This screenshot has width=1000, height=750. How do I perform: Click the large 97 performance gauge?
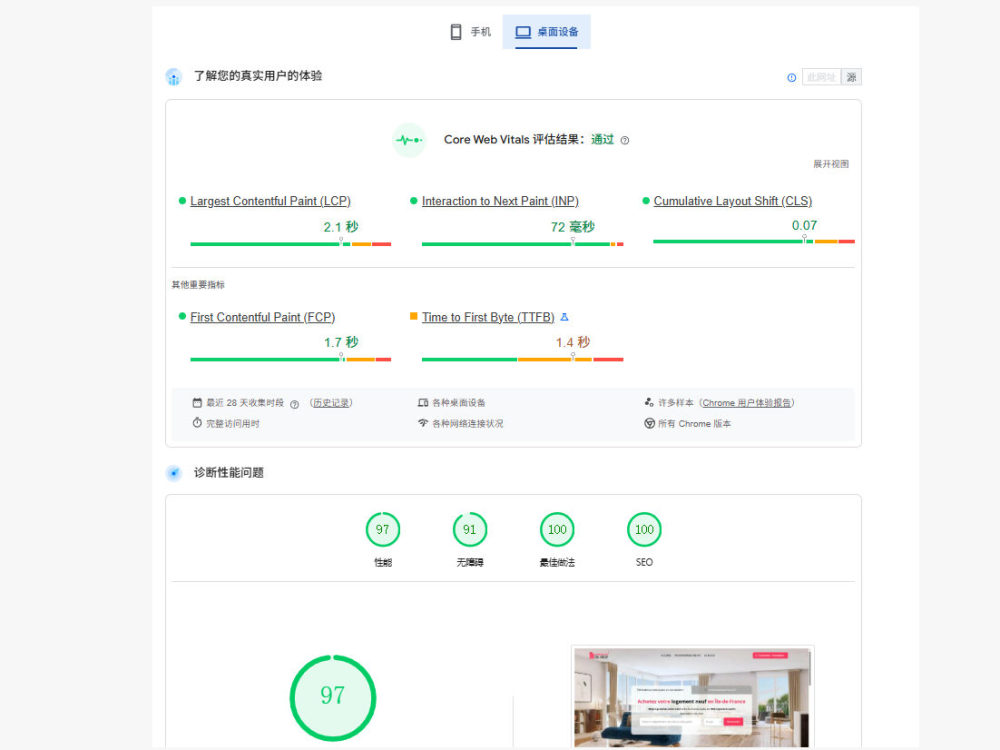(x=333, y=698)
